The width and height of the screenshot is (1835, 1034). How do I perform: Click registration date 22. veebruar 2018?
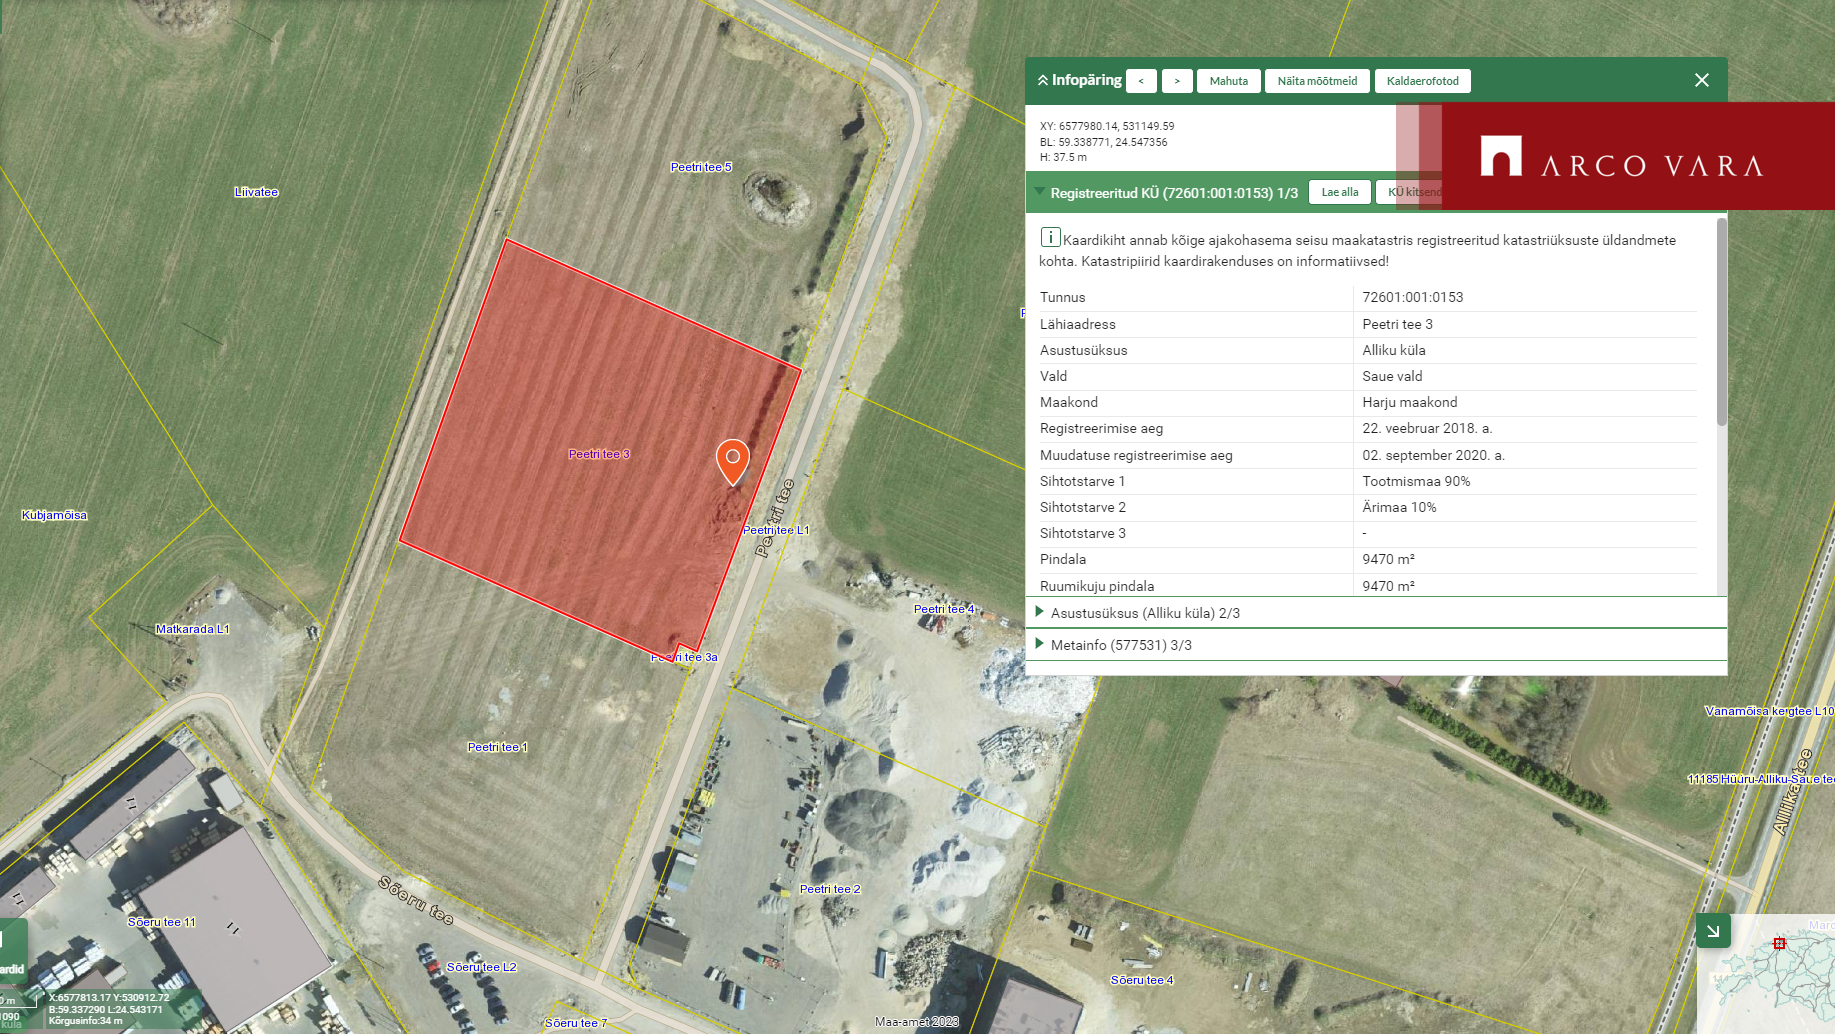[x=1427, y=428]
